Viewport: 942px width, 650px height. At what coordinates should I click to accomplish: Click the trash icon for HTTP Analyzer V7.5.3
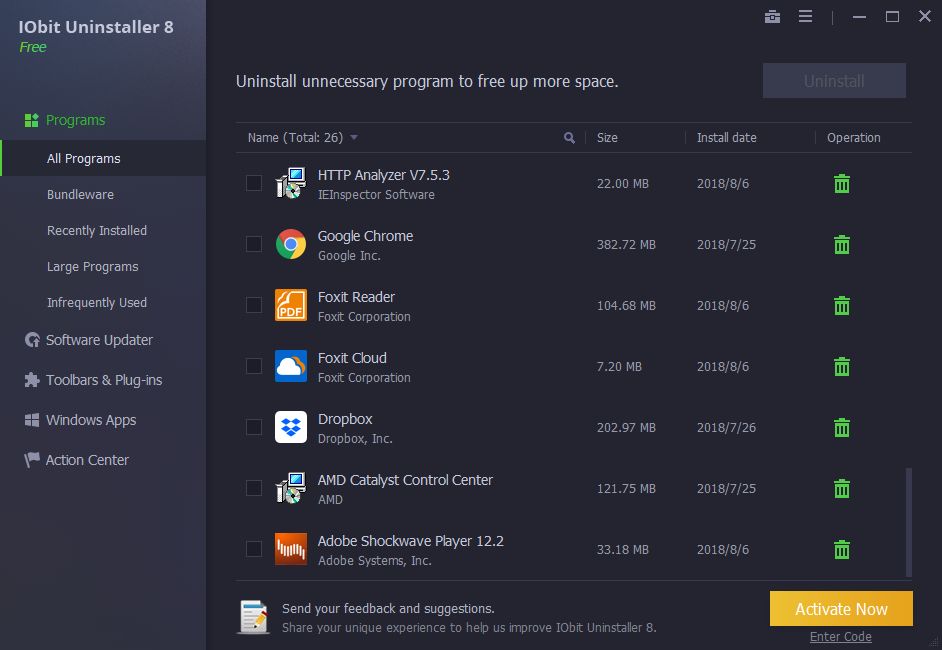pyautogui.click(x=842, y=184)
